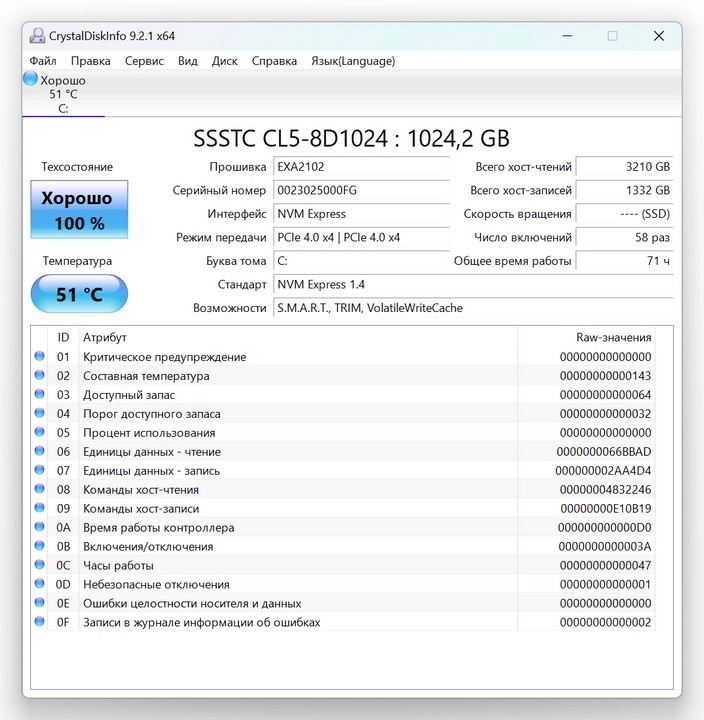Click total host writes value 1332 GB
This screenshot has width=704, height=720.
coord(625,190)
